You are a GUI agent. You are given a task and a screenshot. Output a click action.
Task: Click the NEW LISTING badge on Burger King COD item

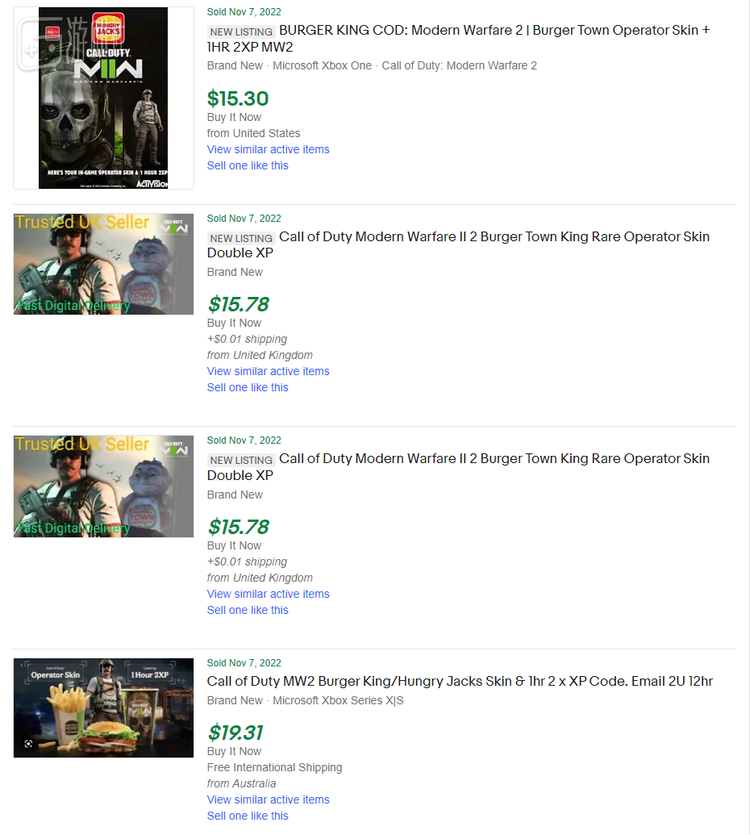(x=241, y=32)
